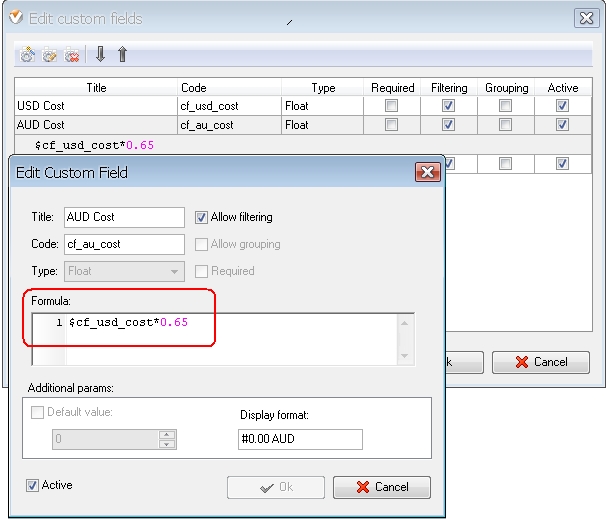610x519 pixels.
Task: Close the Edit custom fields window
Action: (x=587, y=18)
